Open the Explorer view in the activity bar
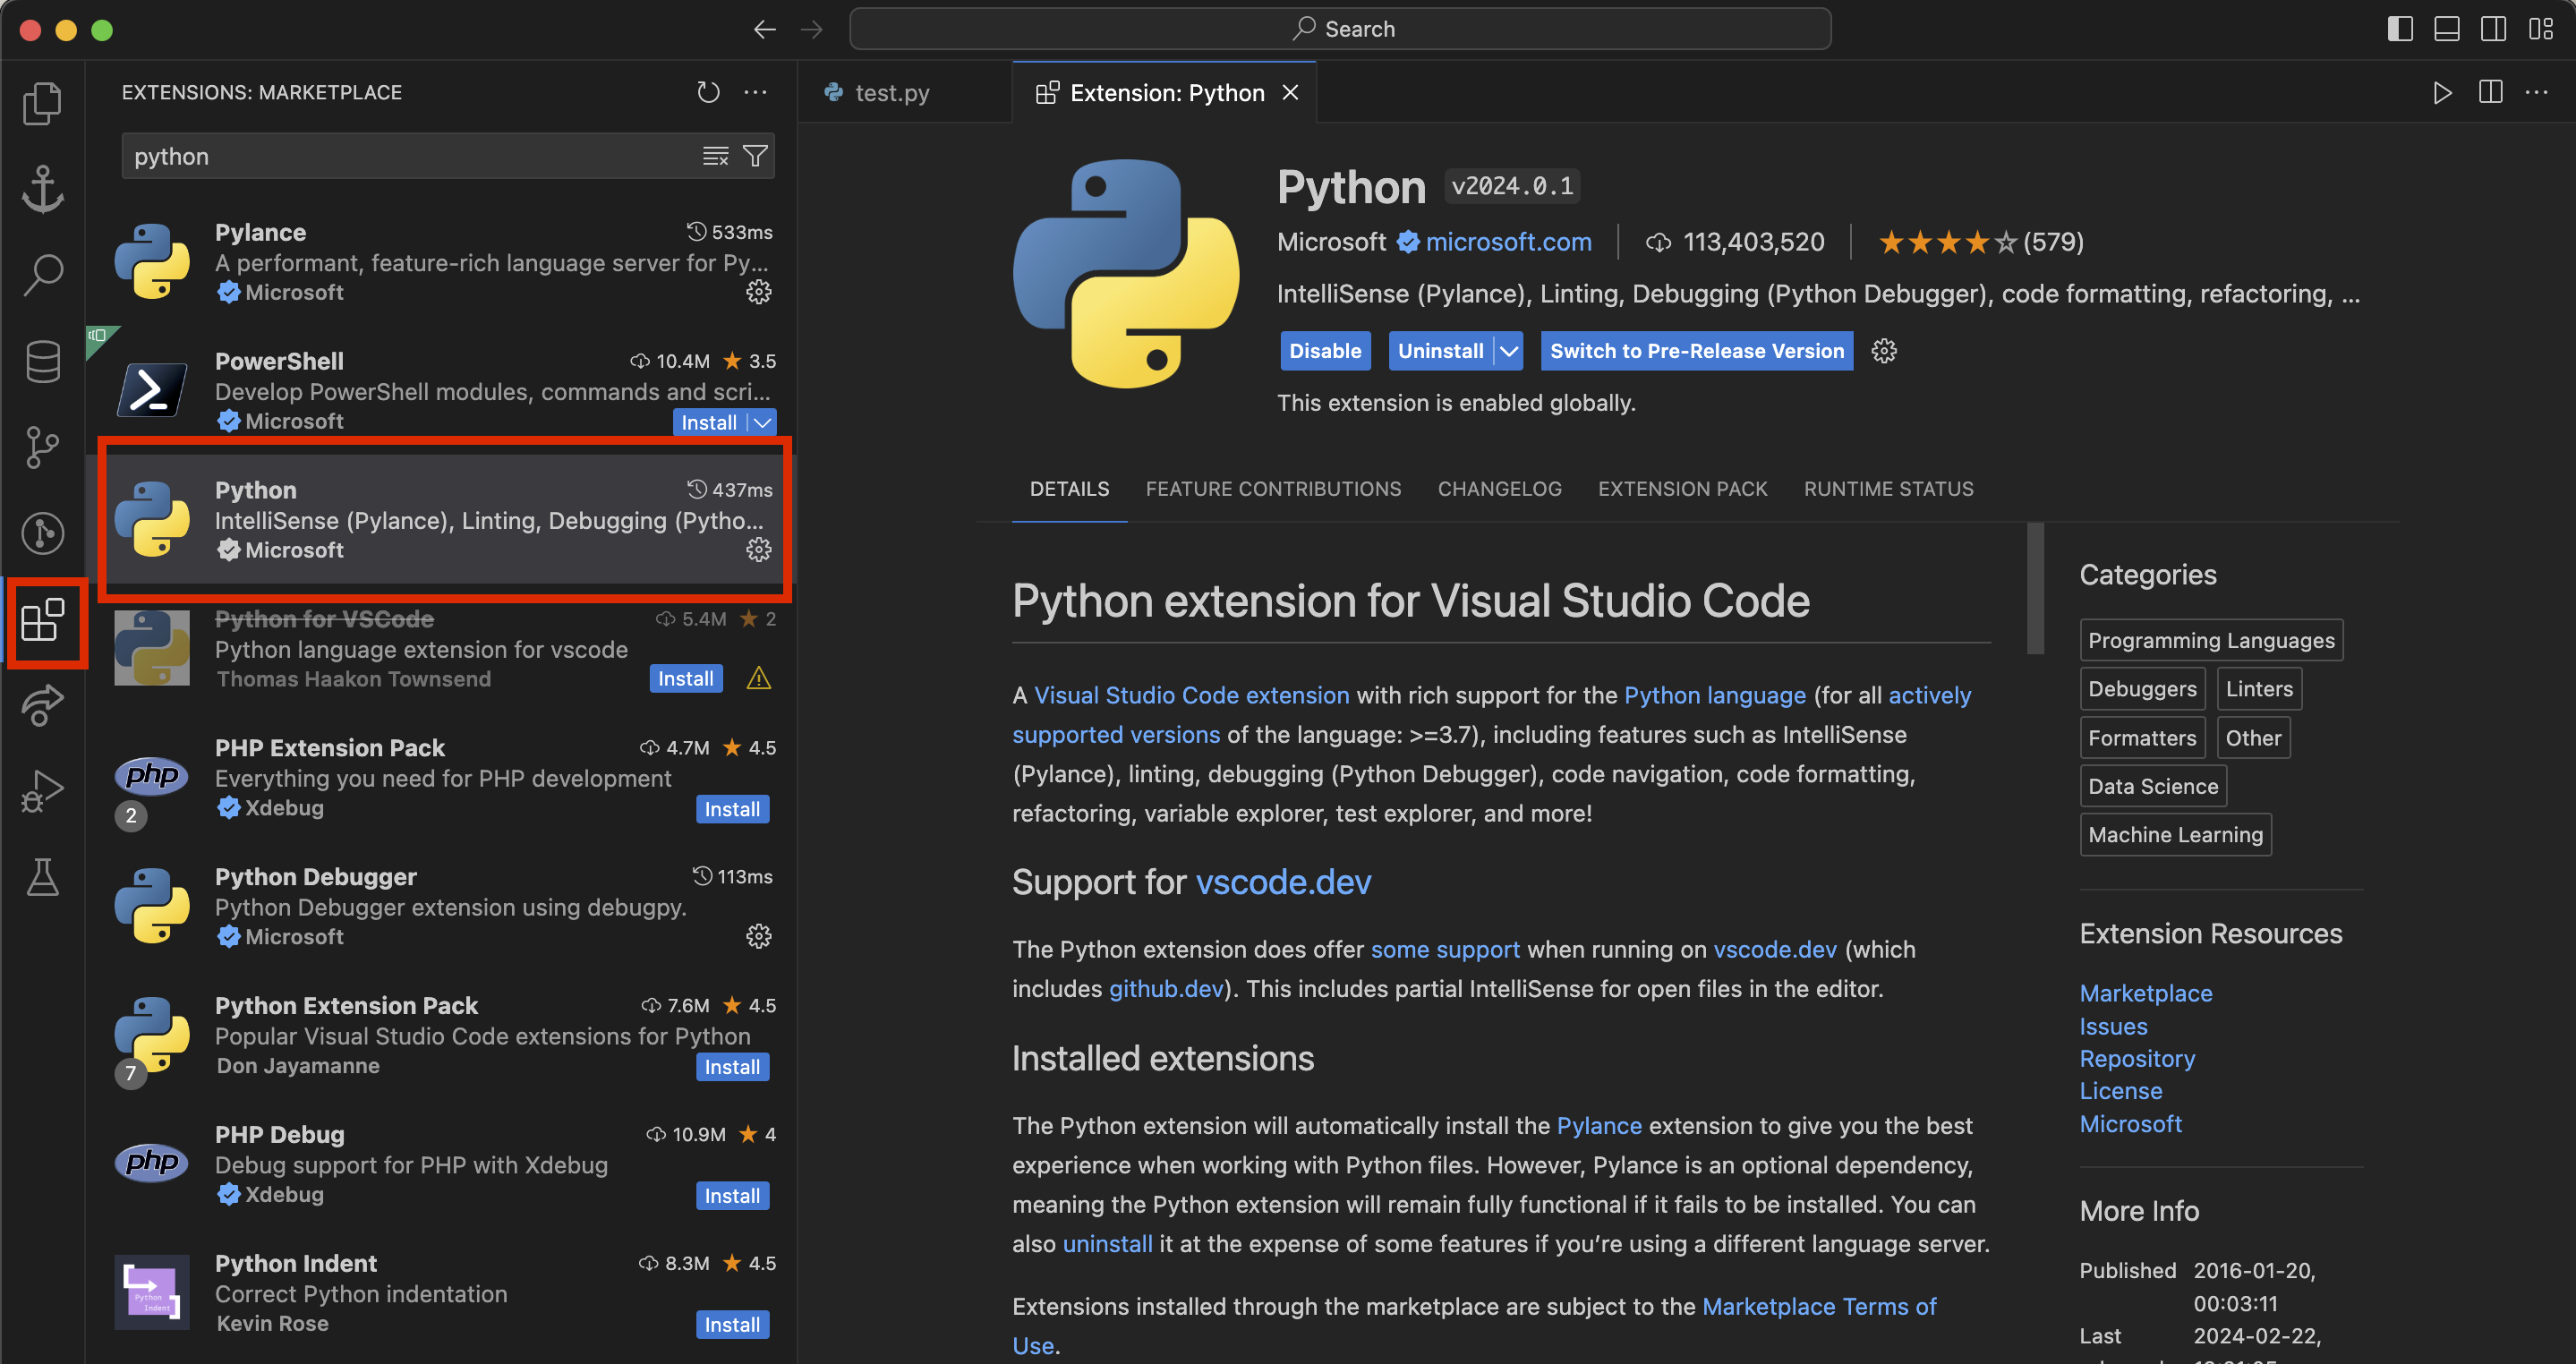The height and width of the screenshot is (1364, 2576). [x=42, y=103]
